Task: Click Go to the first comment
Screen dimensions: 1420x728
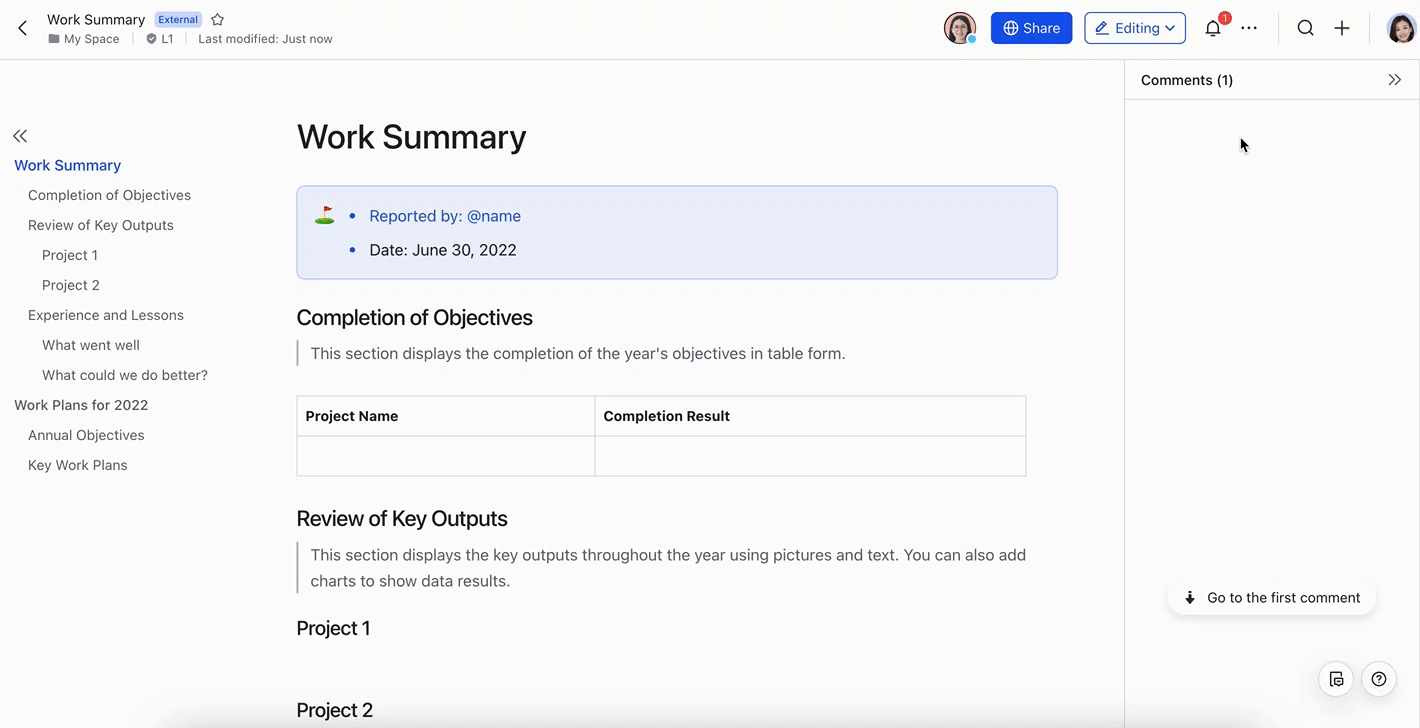Action: coord(1272,597)
